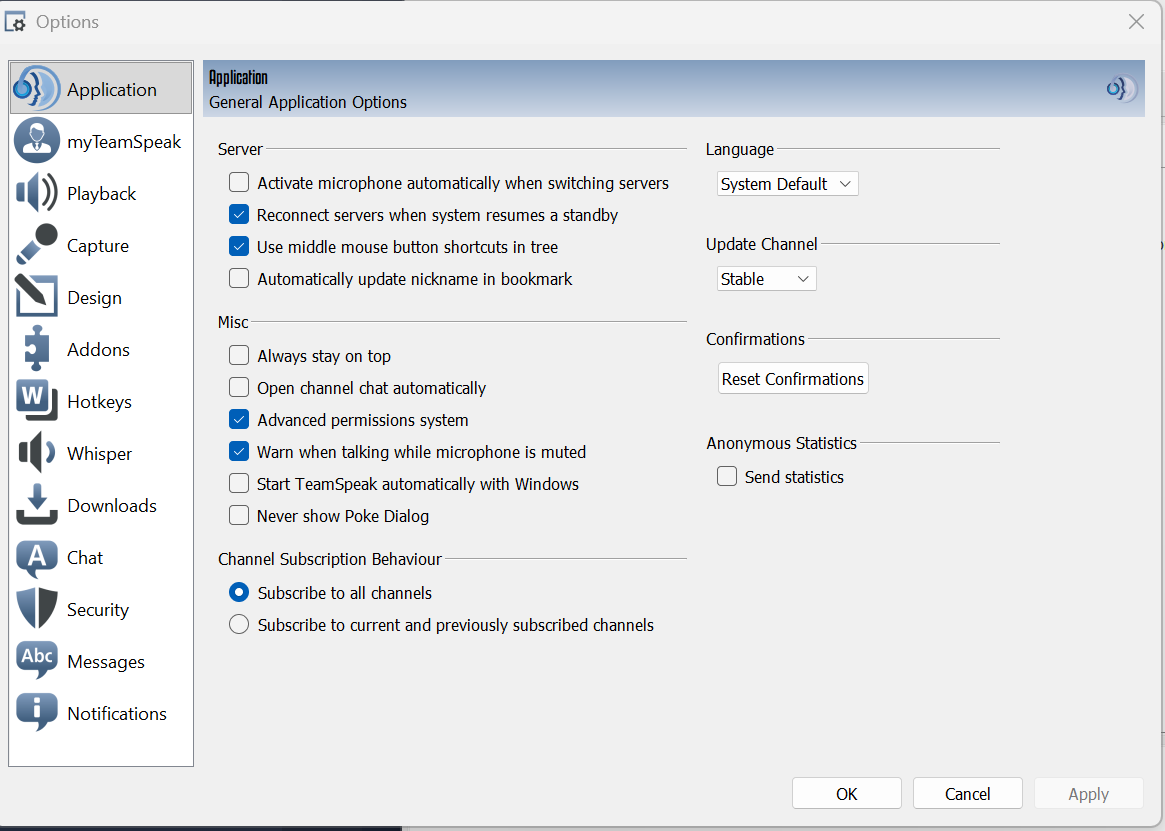Close the Options dialog window
This screenshot has width=1165, height=831.
coord(1136,22)
